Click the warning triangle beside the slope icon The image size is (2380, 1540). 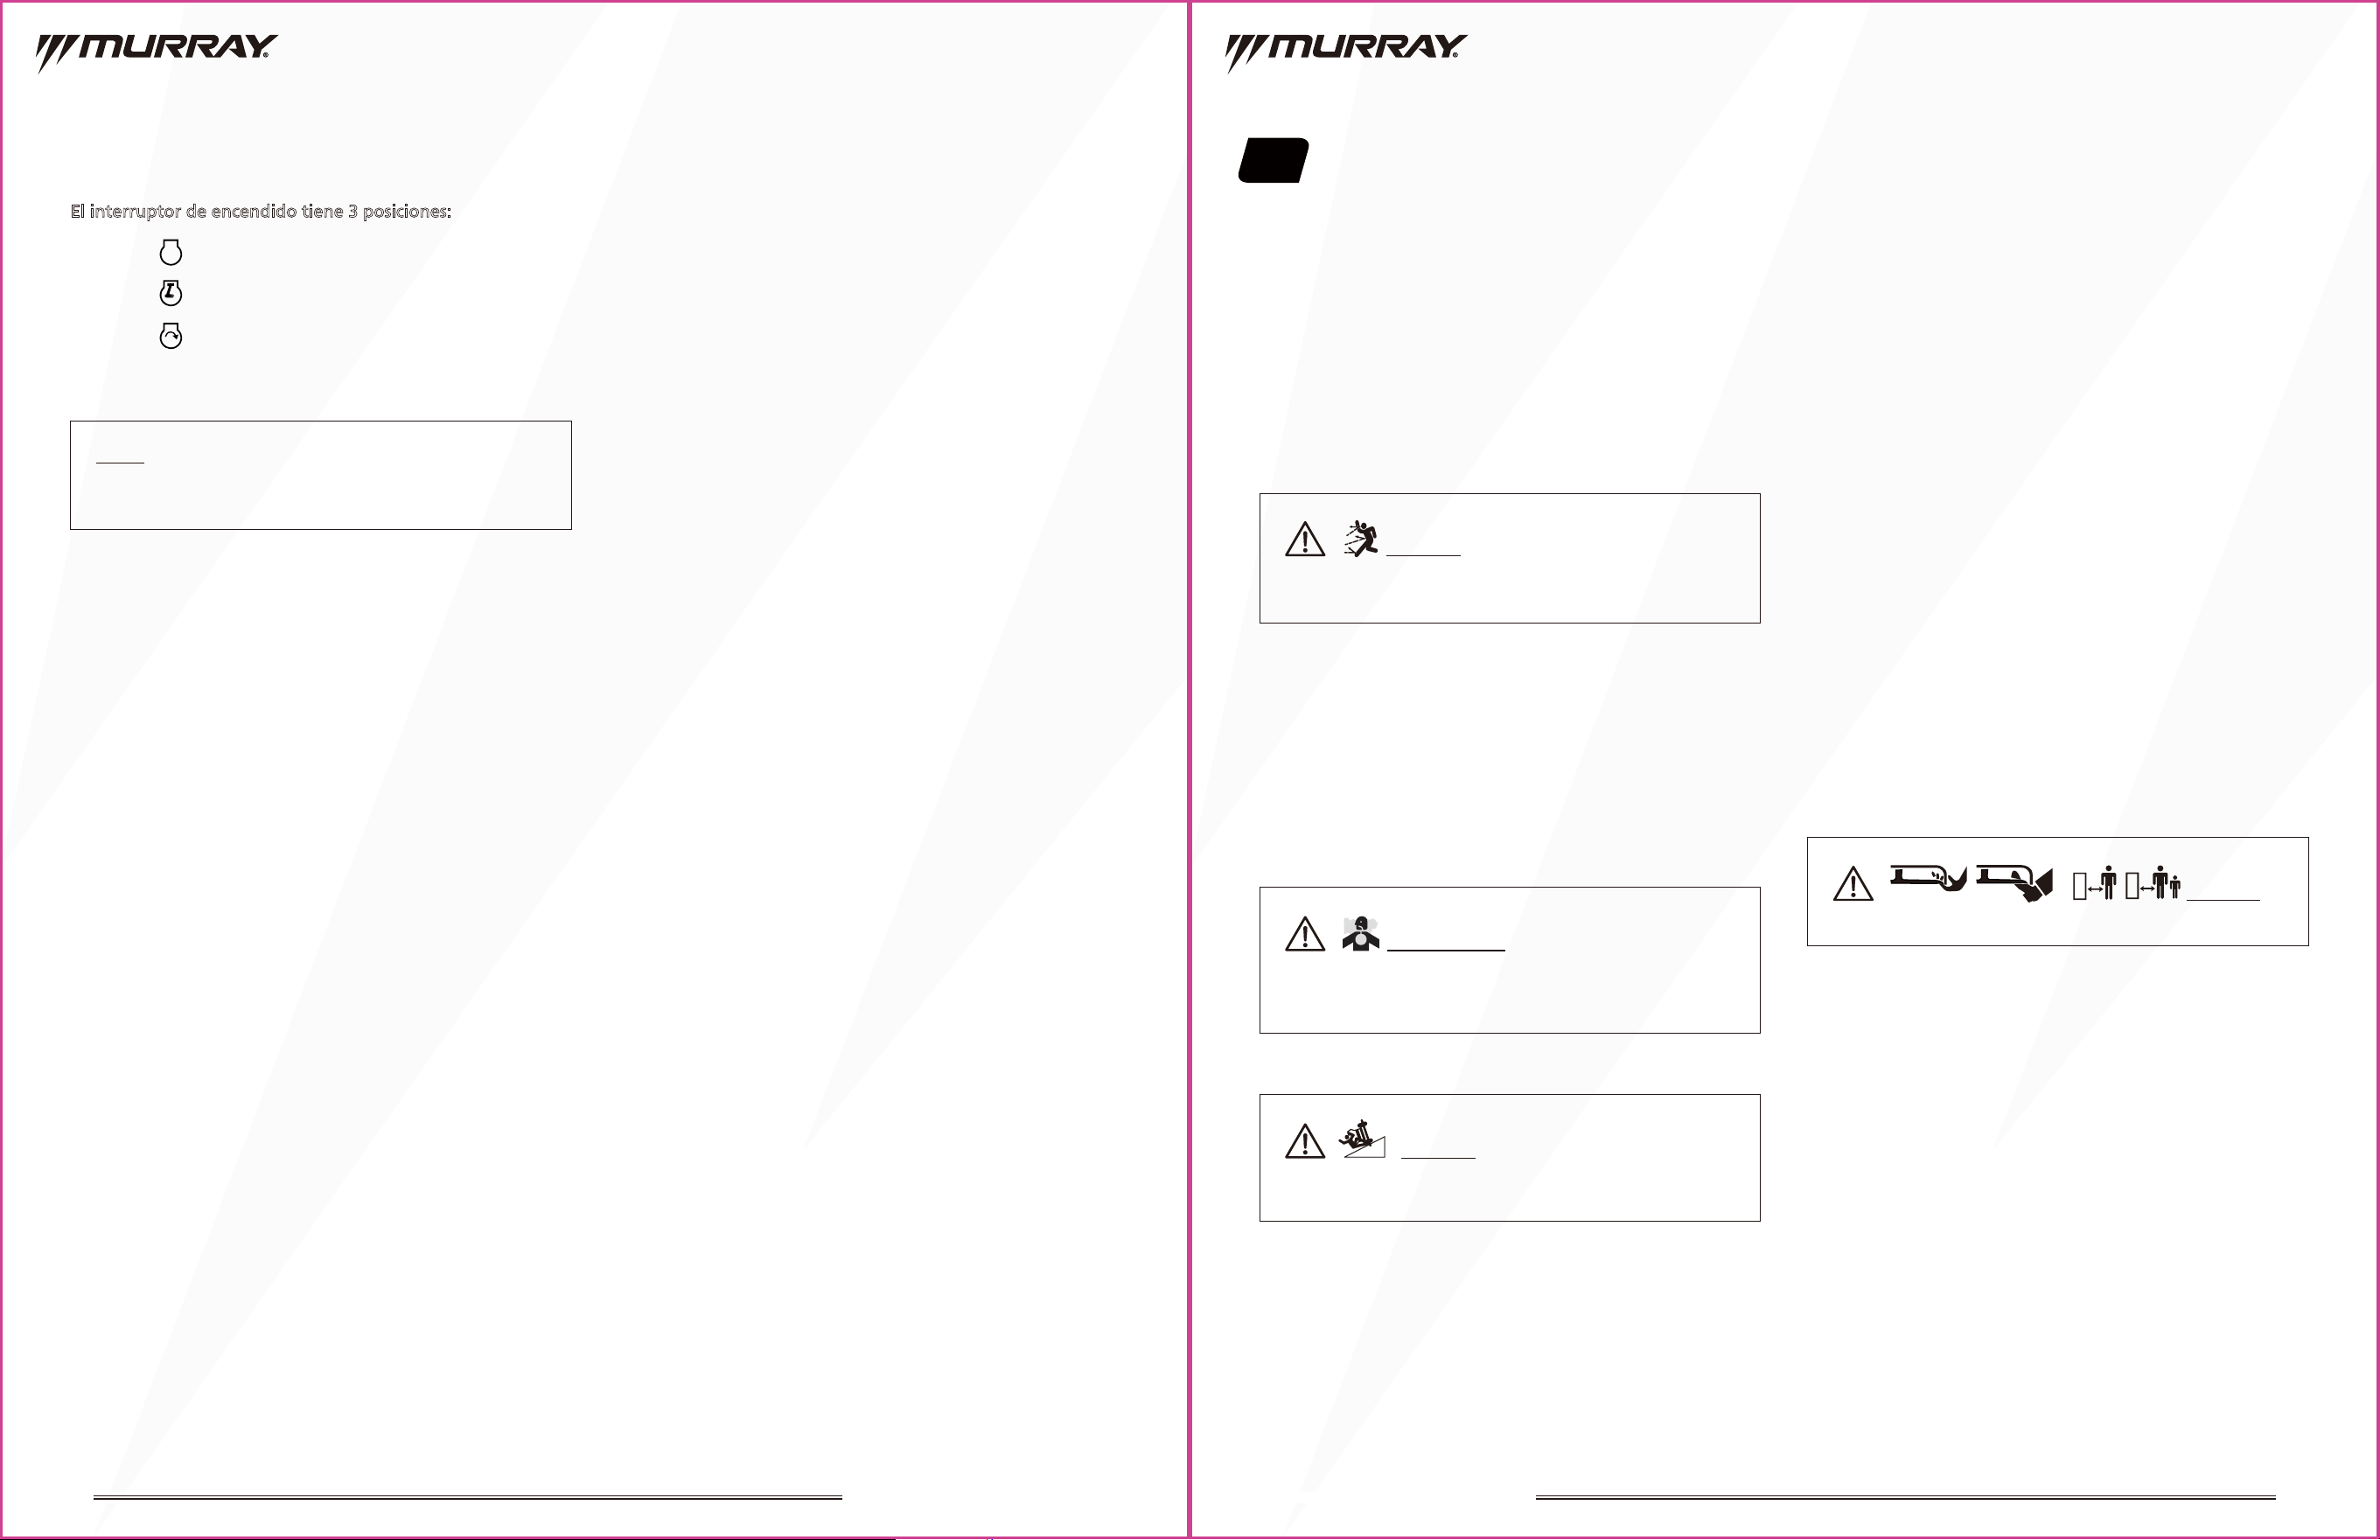(x=1305, y=1141)
